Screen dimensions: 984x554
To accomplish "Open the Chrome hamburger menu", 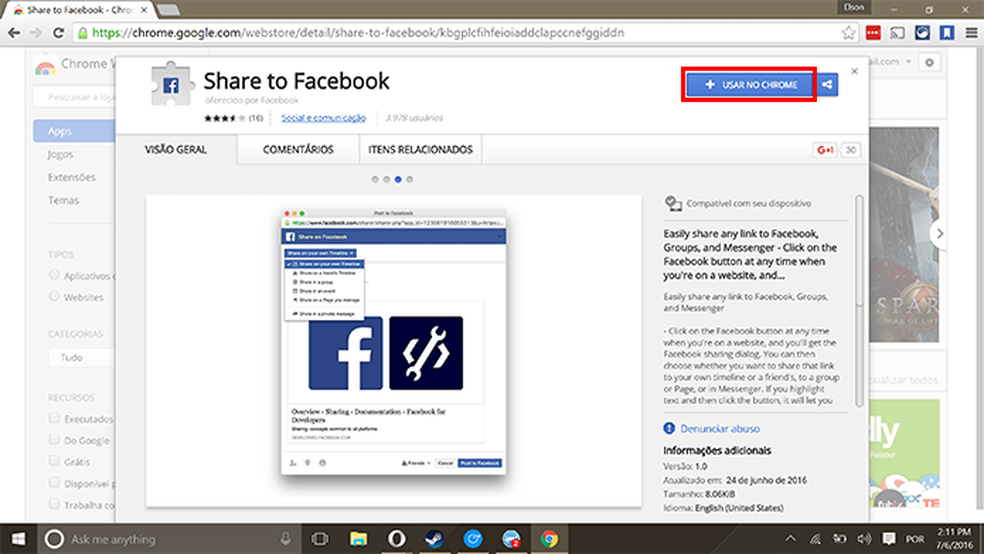I will (971, 33).
